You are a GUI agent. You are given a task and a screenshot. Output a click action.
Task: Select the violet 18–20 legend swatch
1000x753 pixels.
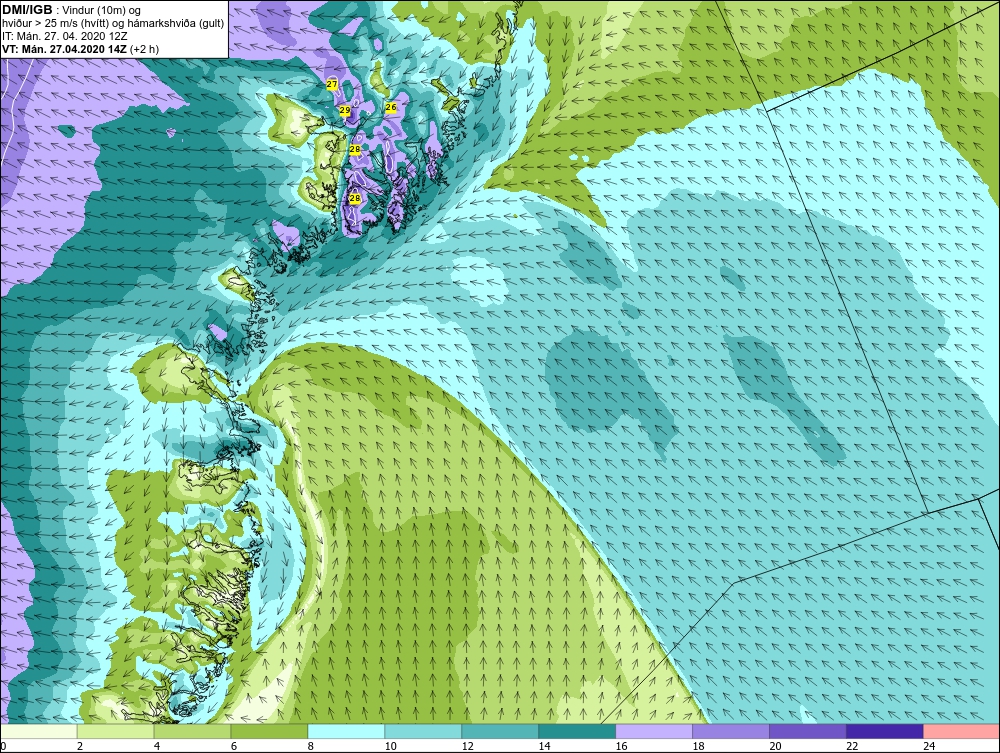coord(731,731)
